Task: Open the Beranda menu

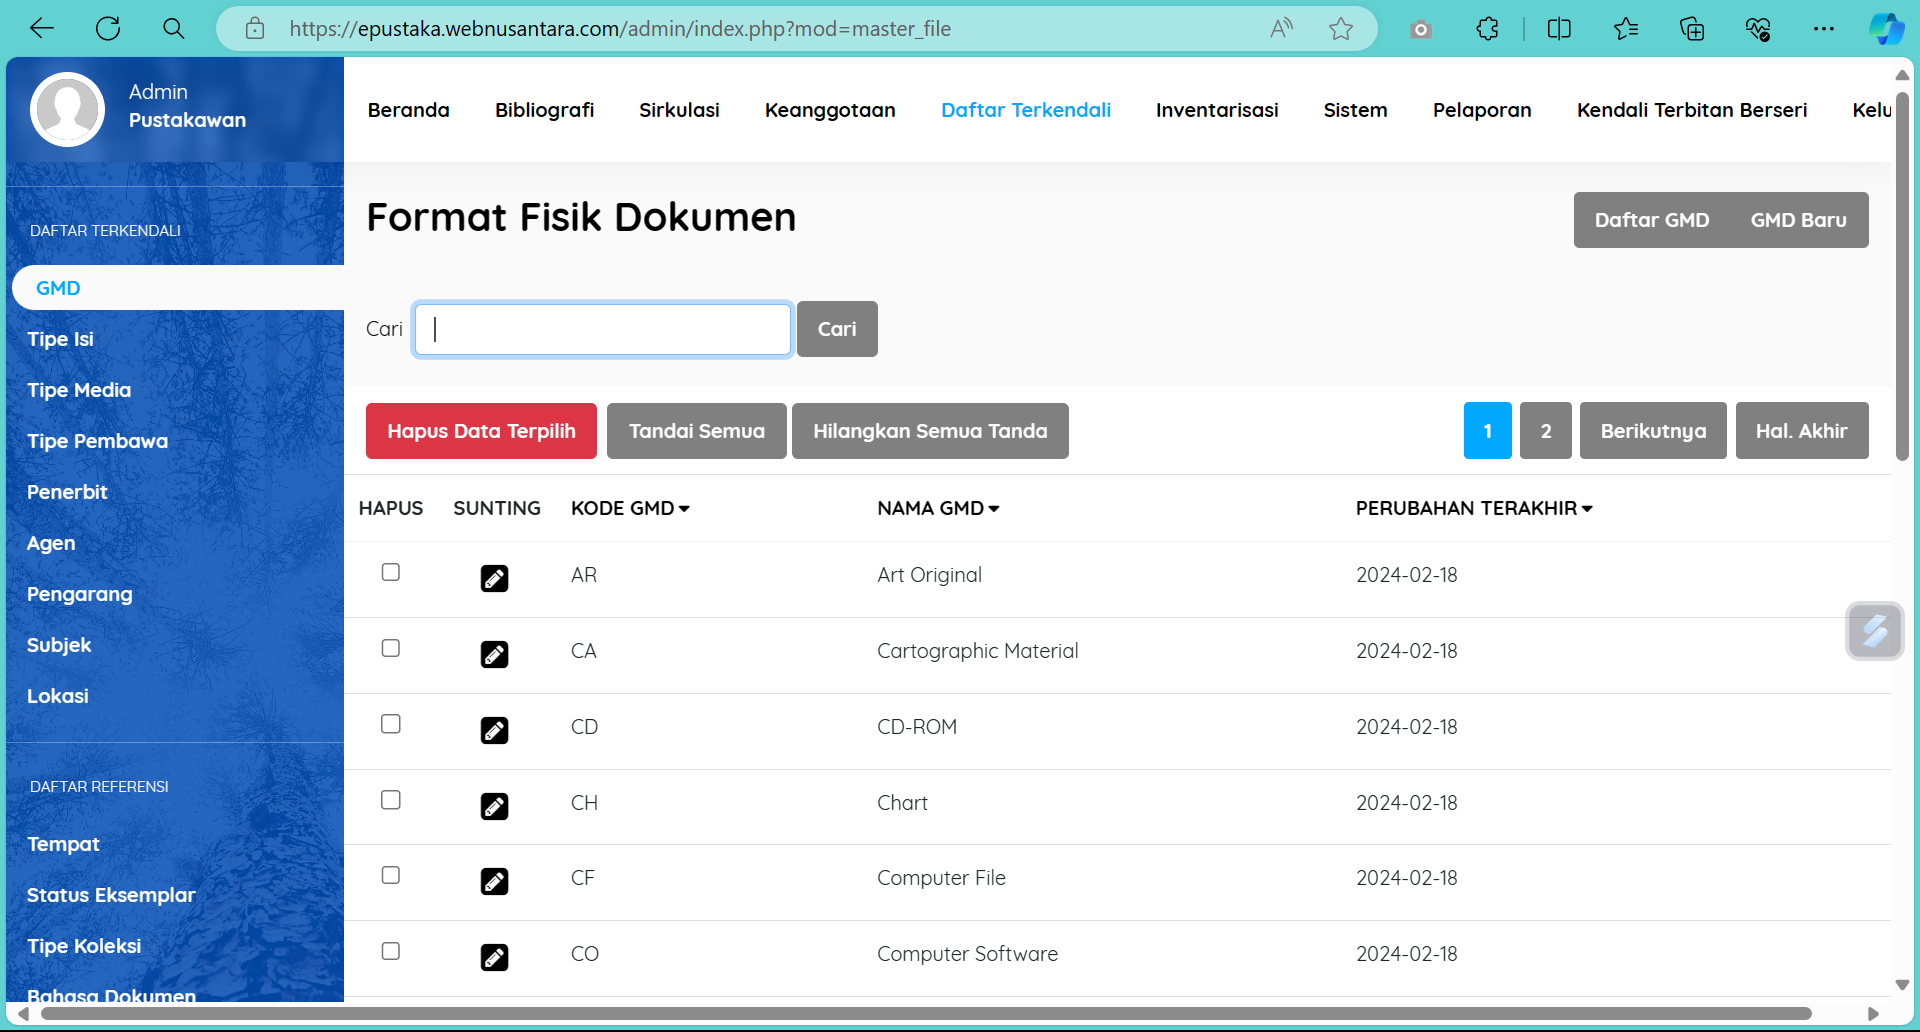Action: (x=408, y=110)
